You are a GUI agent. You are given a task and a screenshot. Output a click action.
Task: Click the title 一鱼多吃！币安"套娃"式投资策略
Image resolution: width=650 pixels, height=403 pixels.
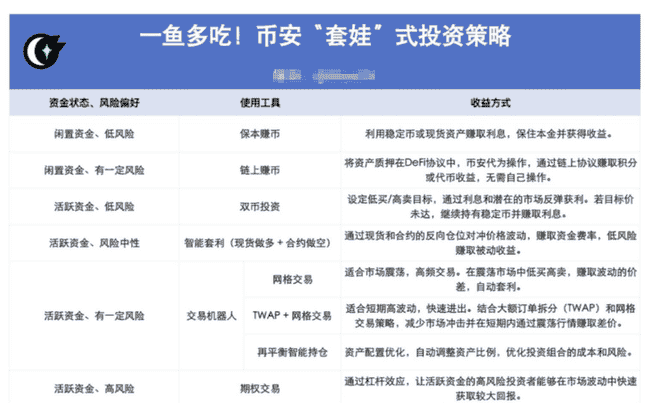pyautogui.click(x=324, y=36)
